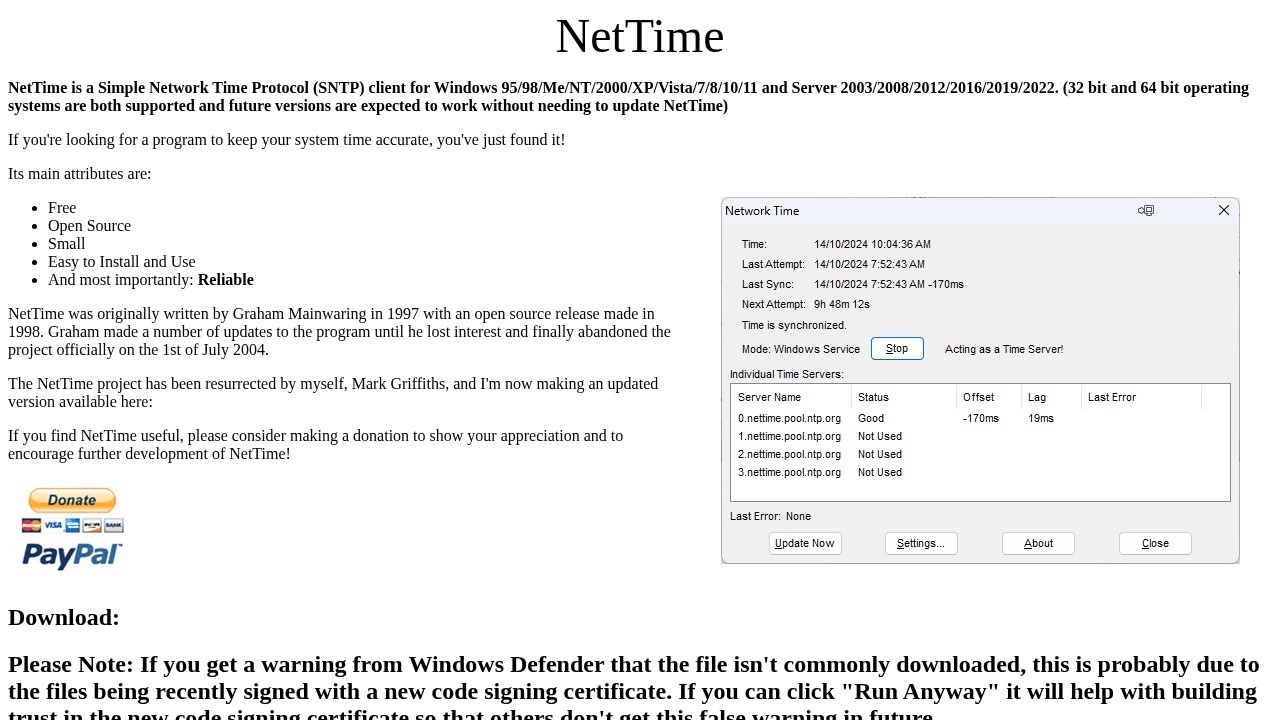Click the Next Attempt value 9h 48m 12s
The image size is (1280, 720).
842,304
